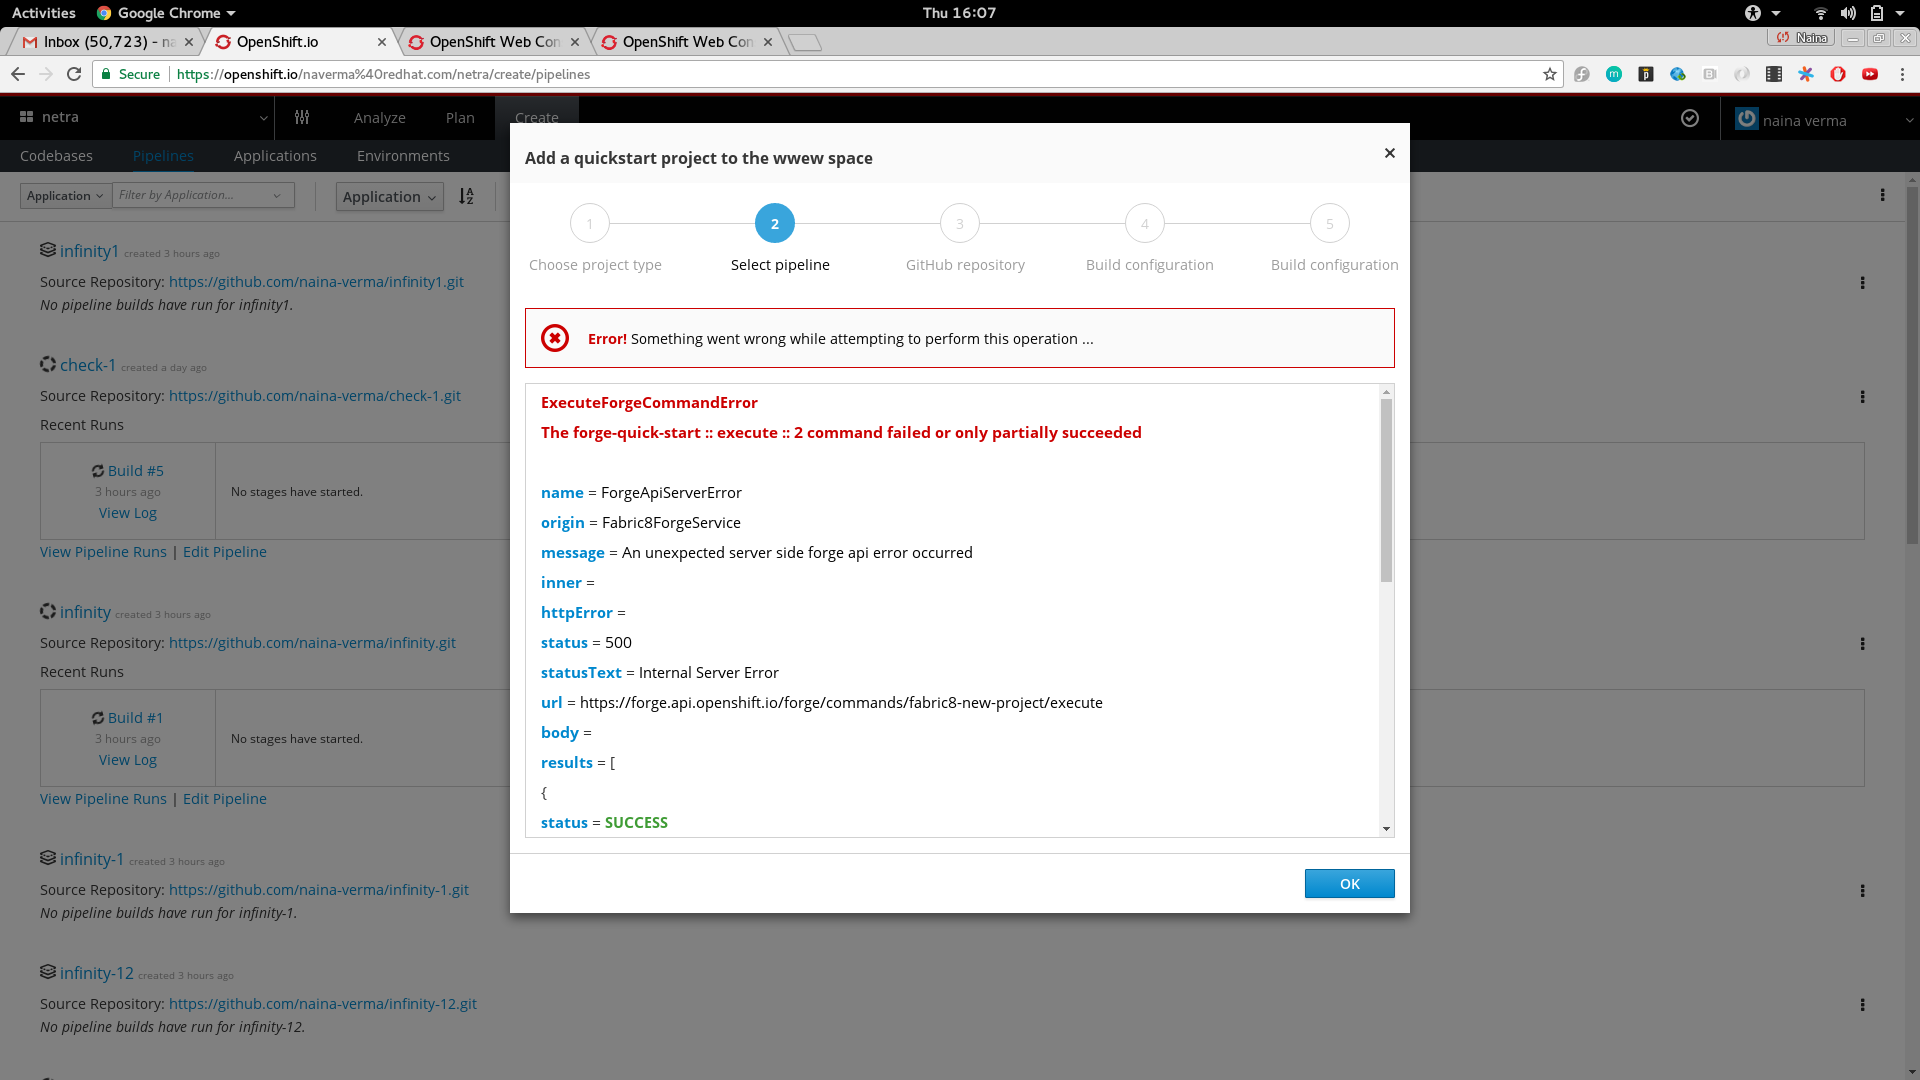This screenshot has height=1080, width=1920.
Task: Click the bookmark star in the address bar
Action: (x=1550, y=74)
